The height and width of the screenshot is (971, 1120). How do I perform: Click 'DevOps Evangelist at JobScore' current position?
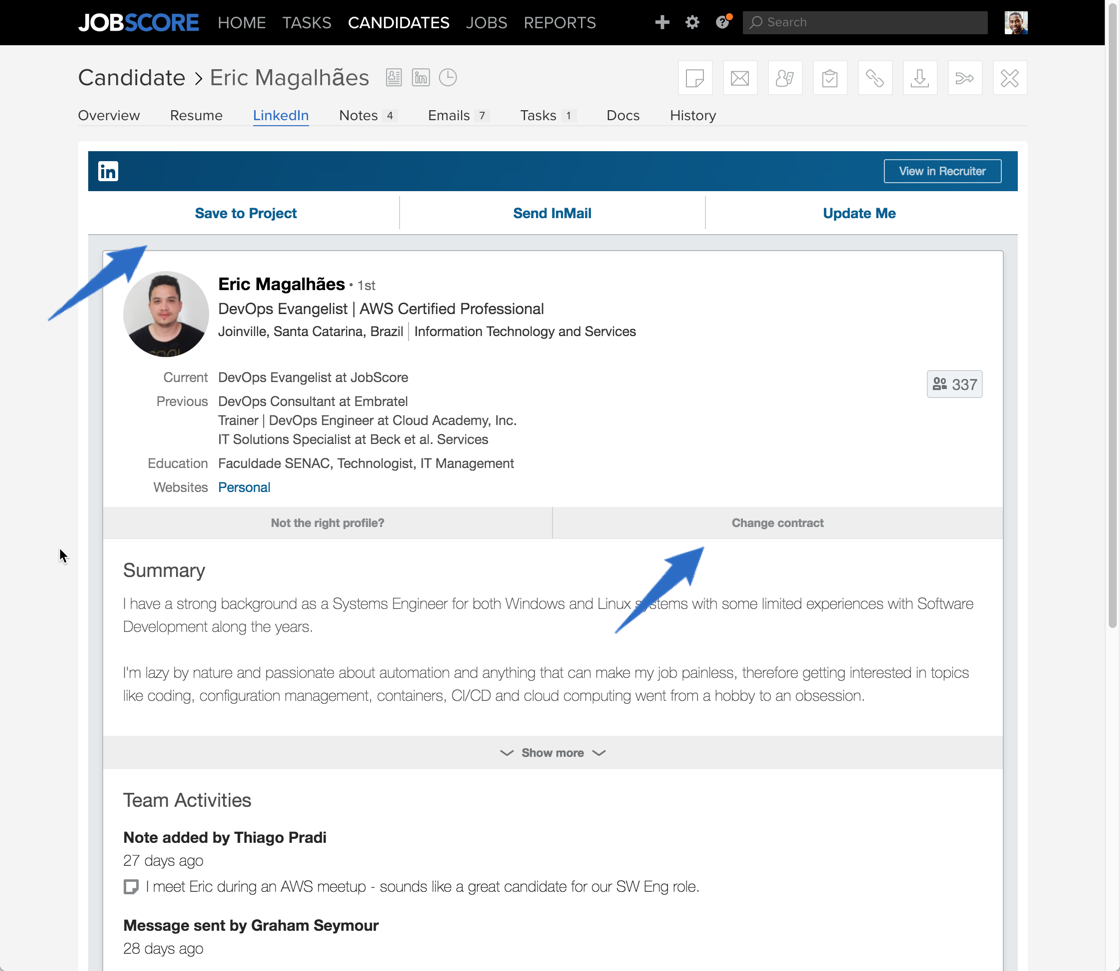(313, 377)
